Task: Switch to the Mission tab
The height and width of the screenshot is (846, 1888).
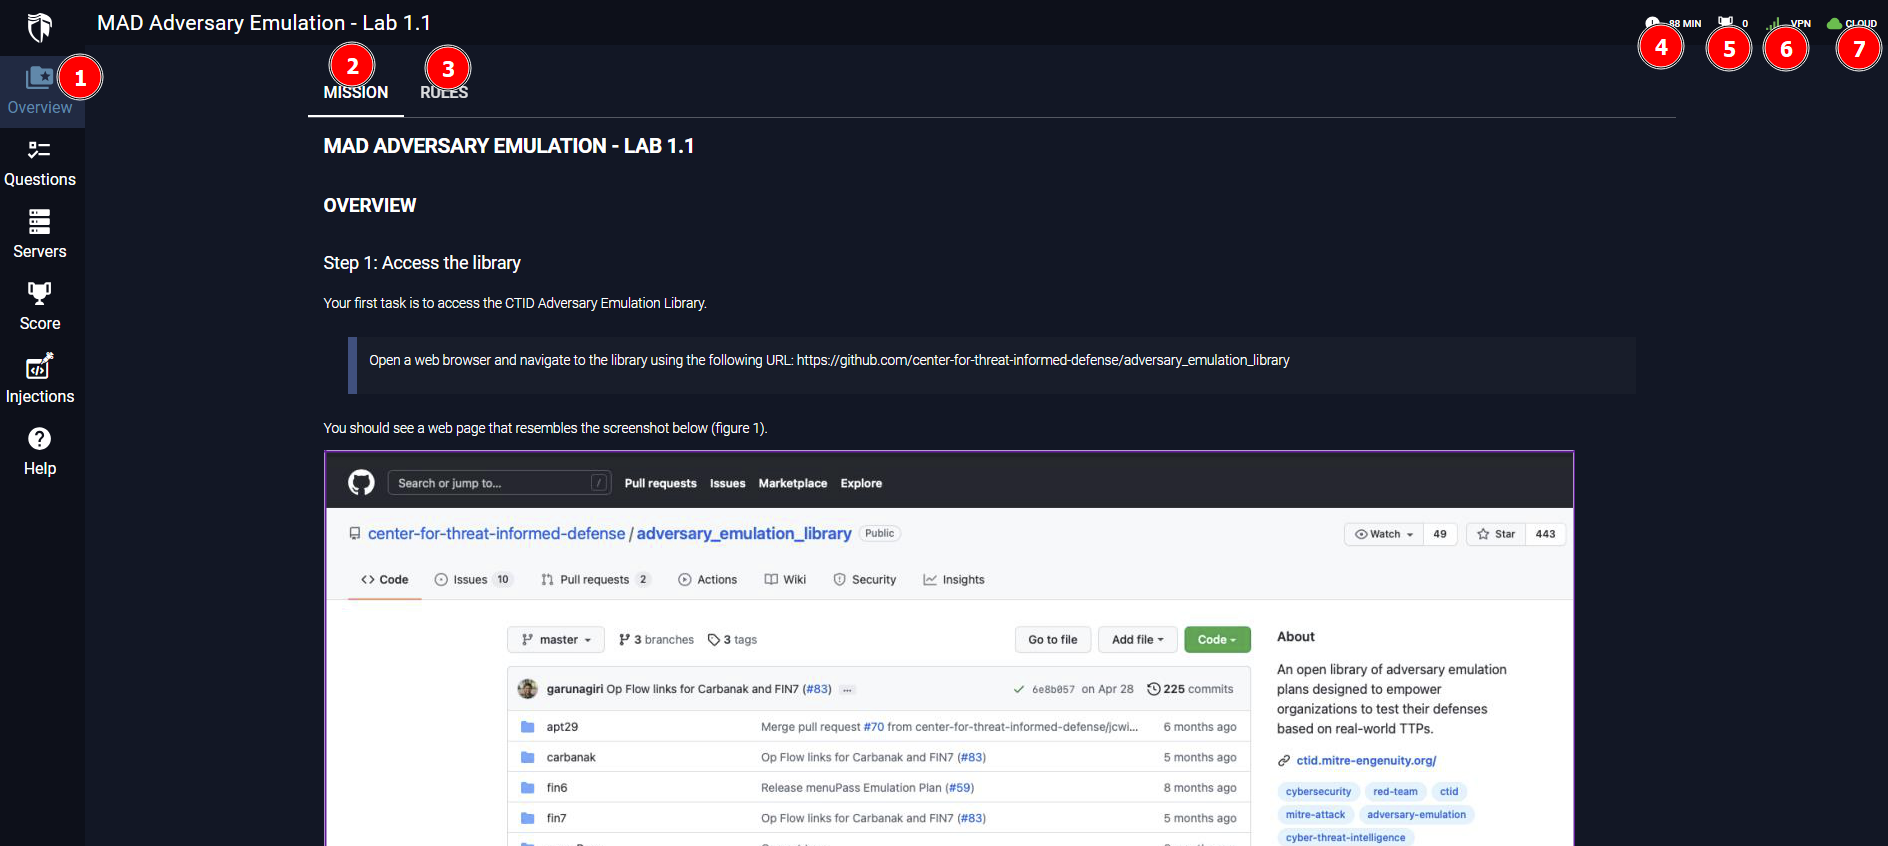Action: click(x=355, y=92)
